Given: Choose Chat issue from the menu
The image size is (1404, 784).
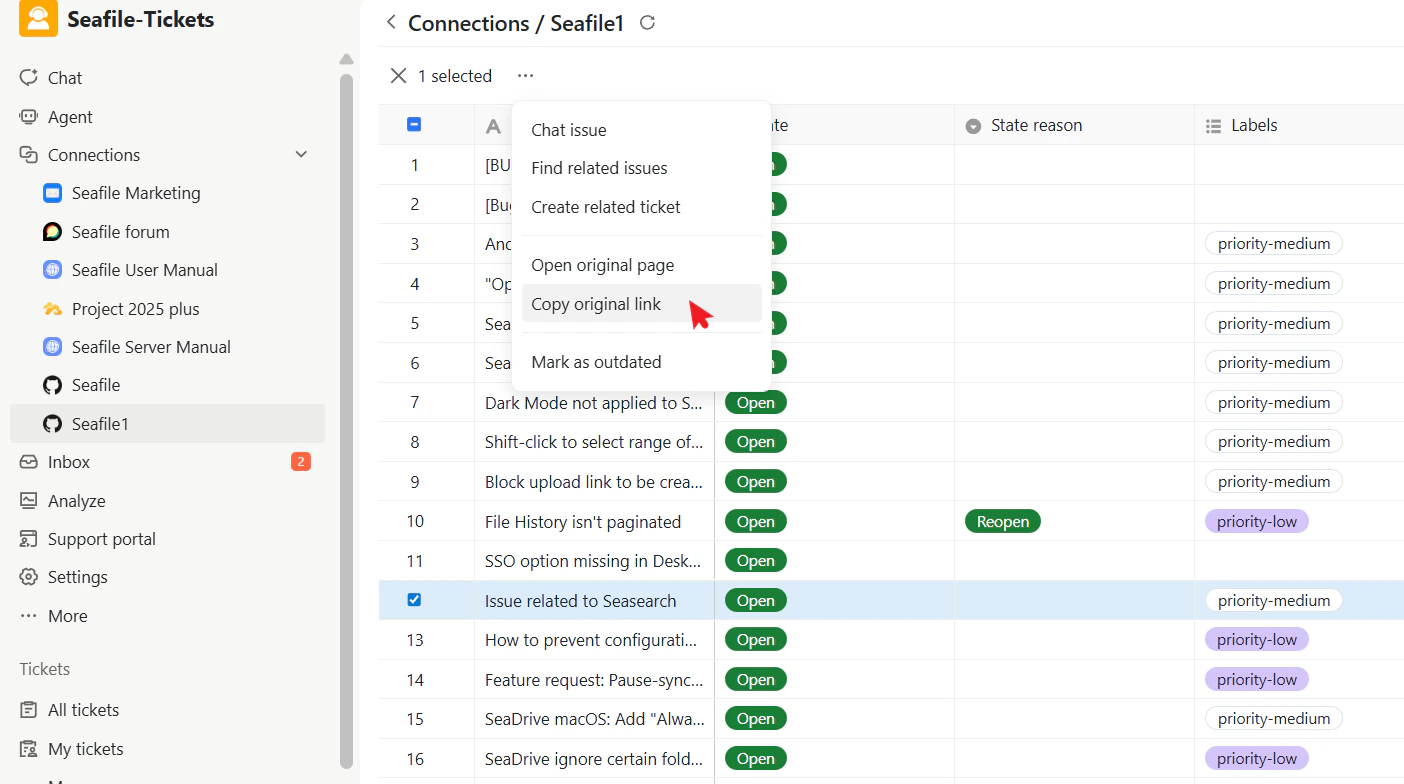Looking at the screenshot, I should point(641,130).
